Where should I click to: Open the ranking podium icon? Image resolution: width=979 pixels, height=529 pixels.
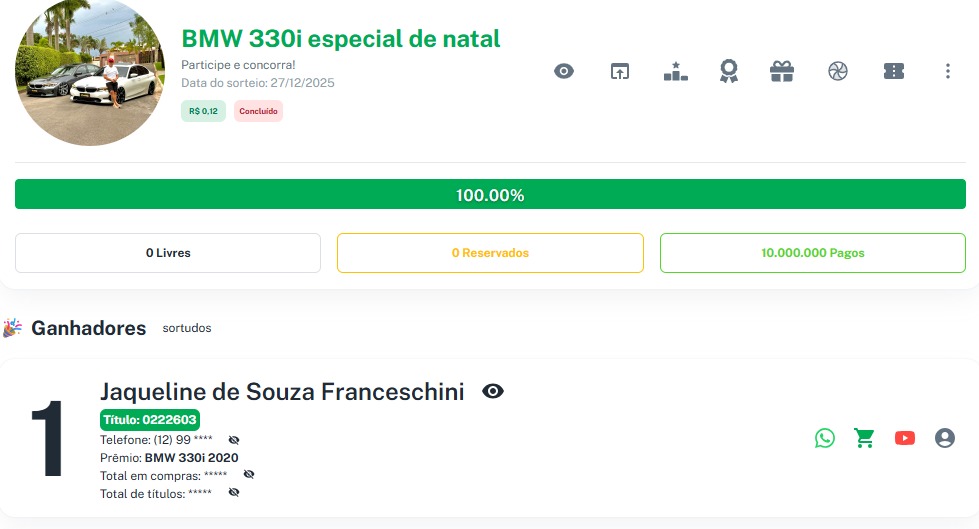pyautogui.click(x=676, y=71)
